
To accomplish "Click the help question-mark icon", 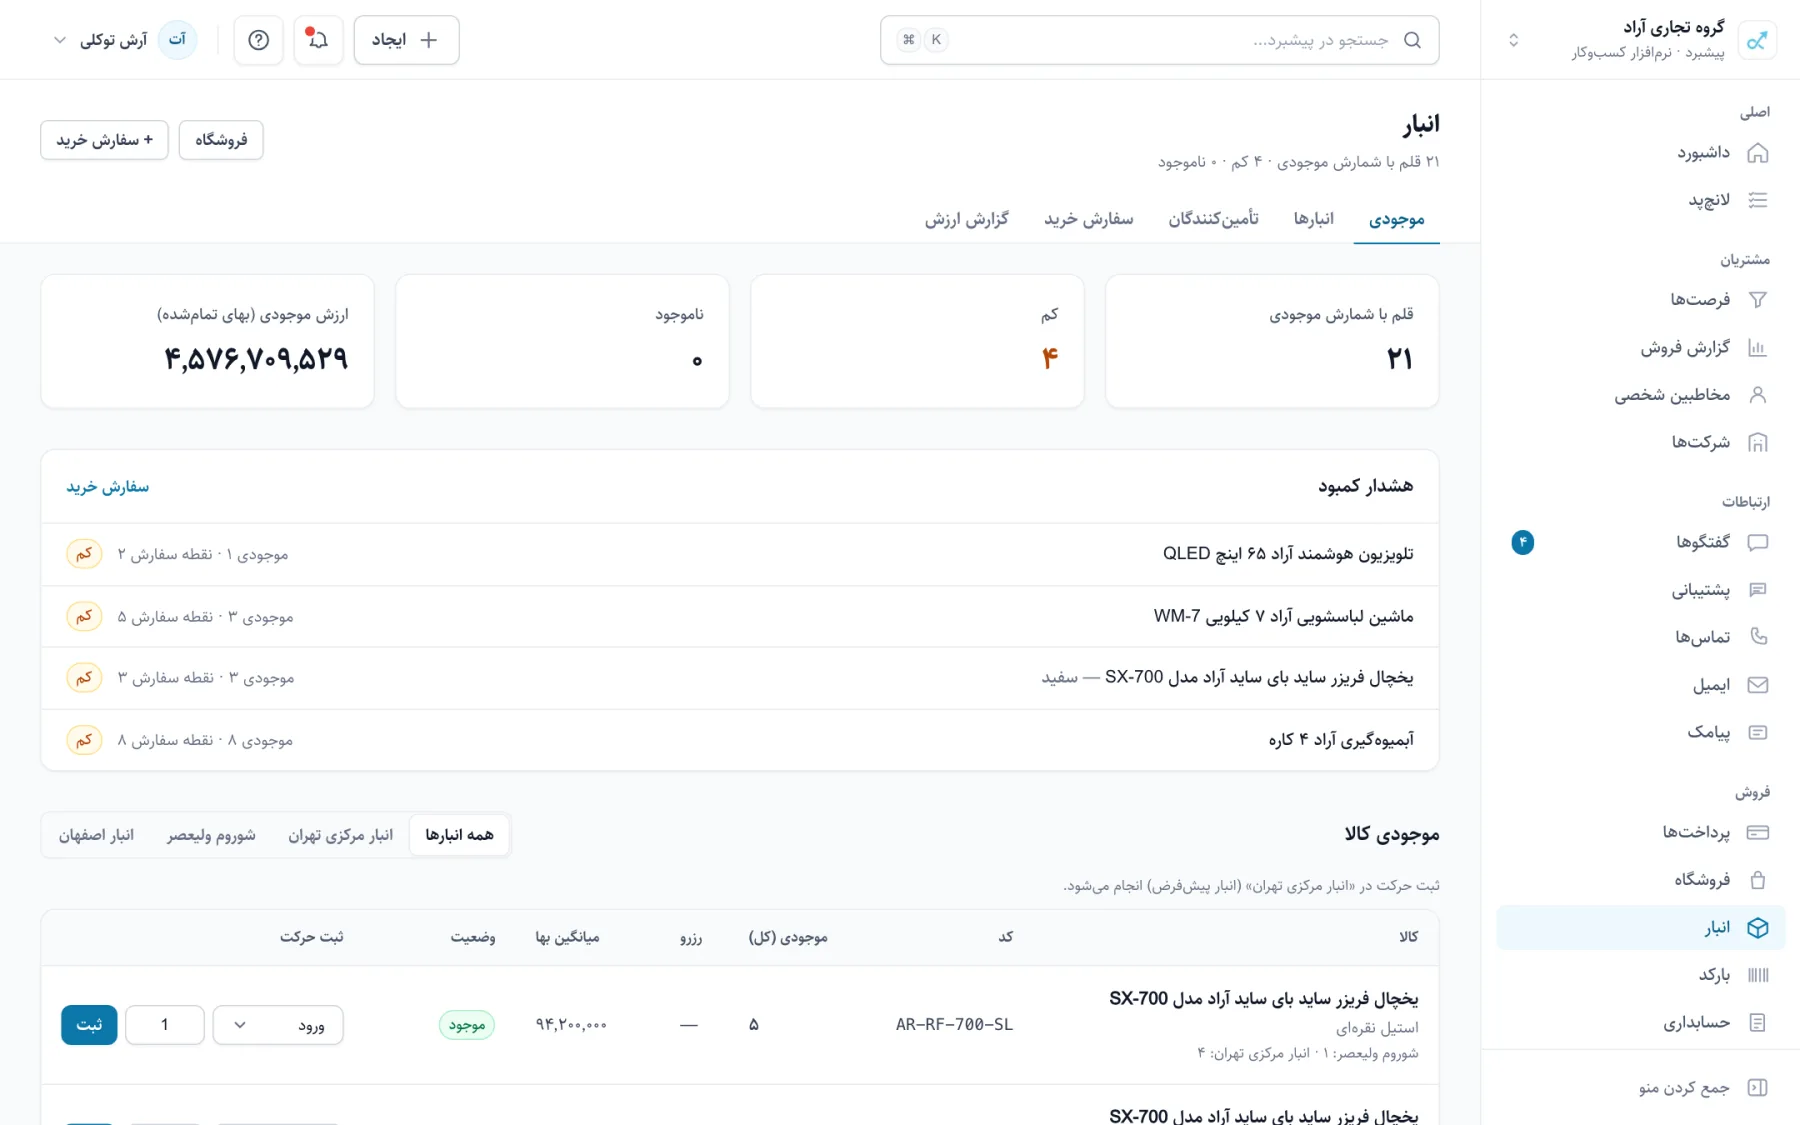I will coord(258,40).
